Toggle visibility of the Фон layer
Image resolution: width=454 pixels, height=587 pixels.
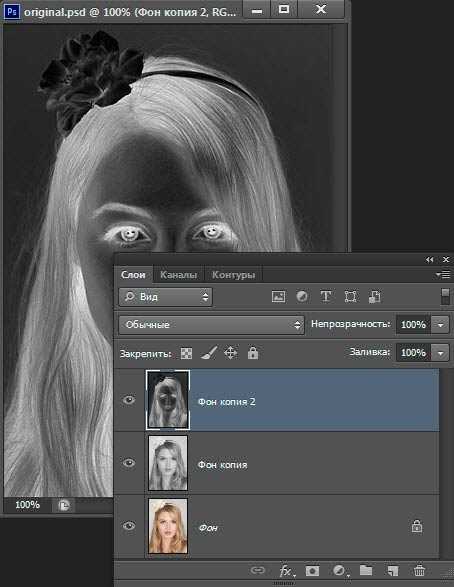tap(129, 526)
